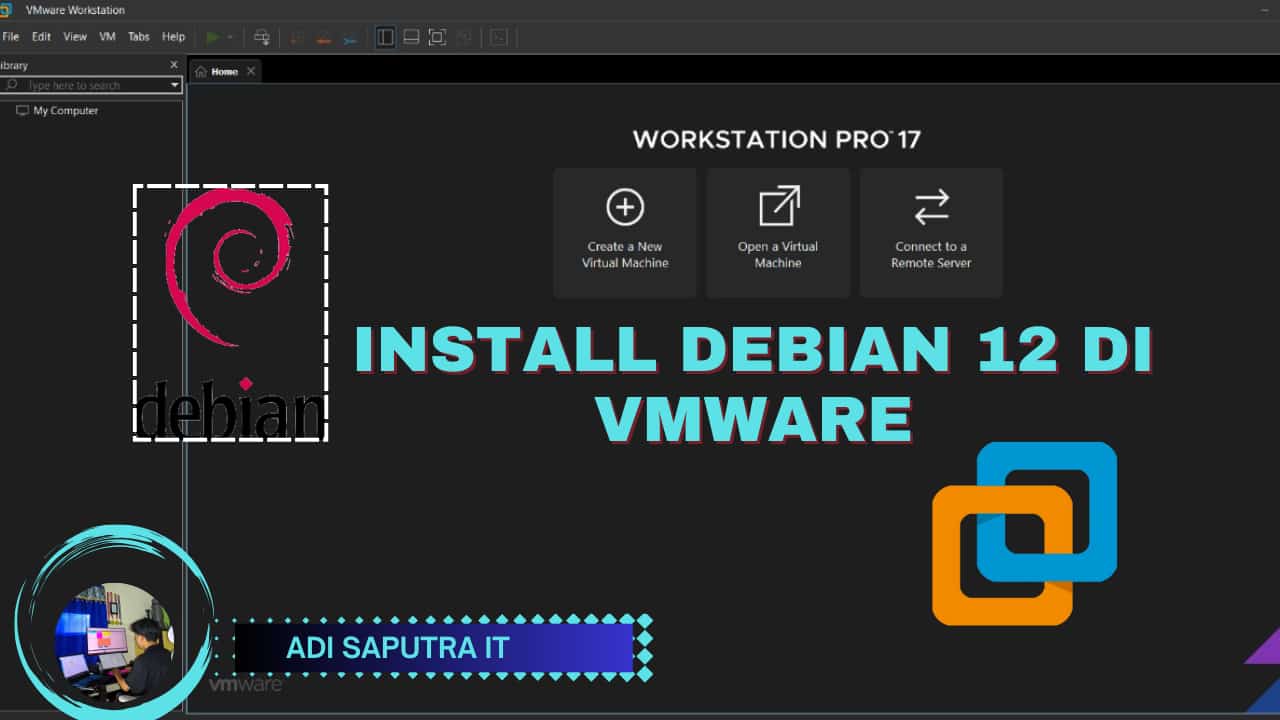The image size is (1280, 720).
Task: Click the green Power On play icon
Action: tap(212, 37)
